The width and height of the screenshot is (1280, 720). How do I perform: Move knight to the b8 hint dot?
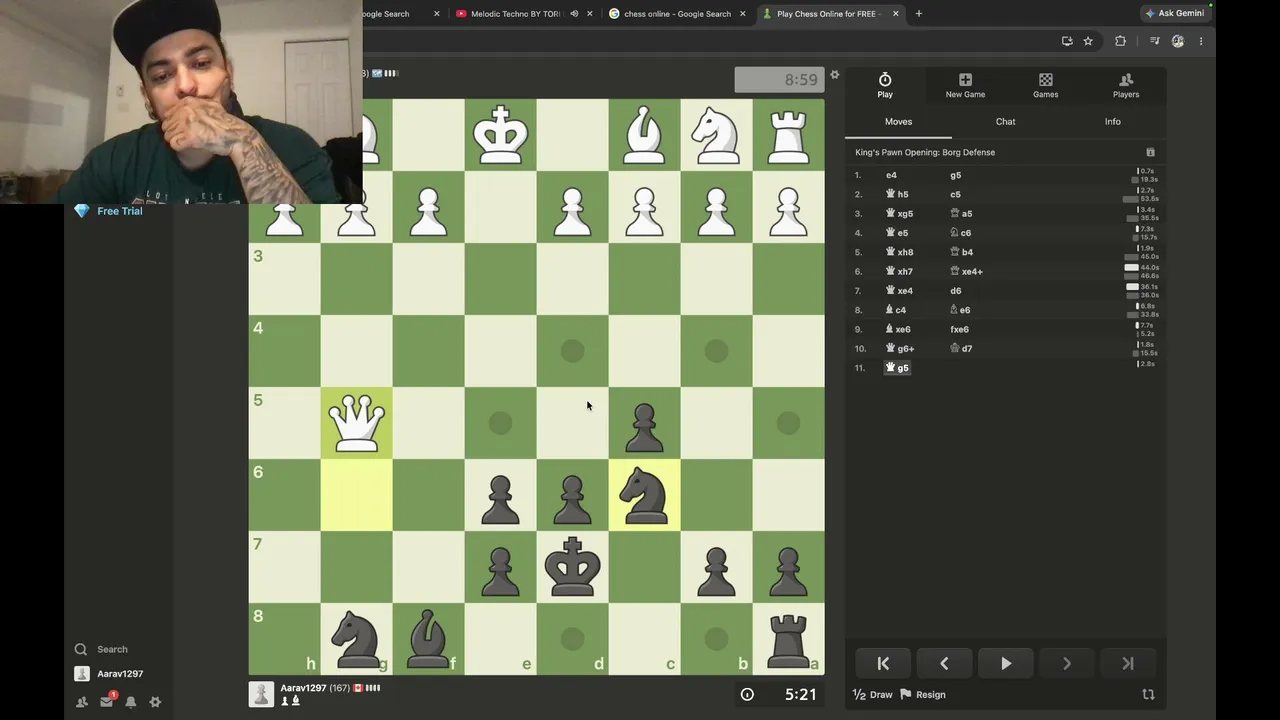717,639
